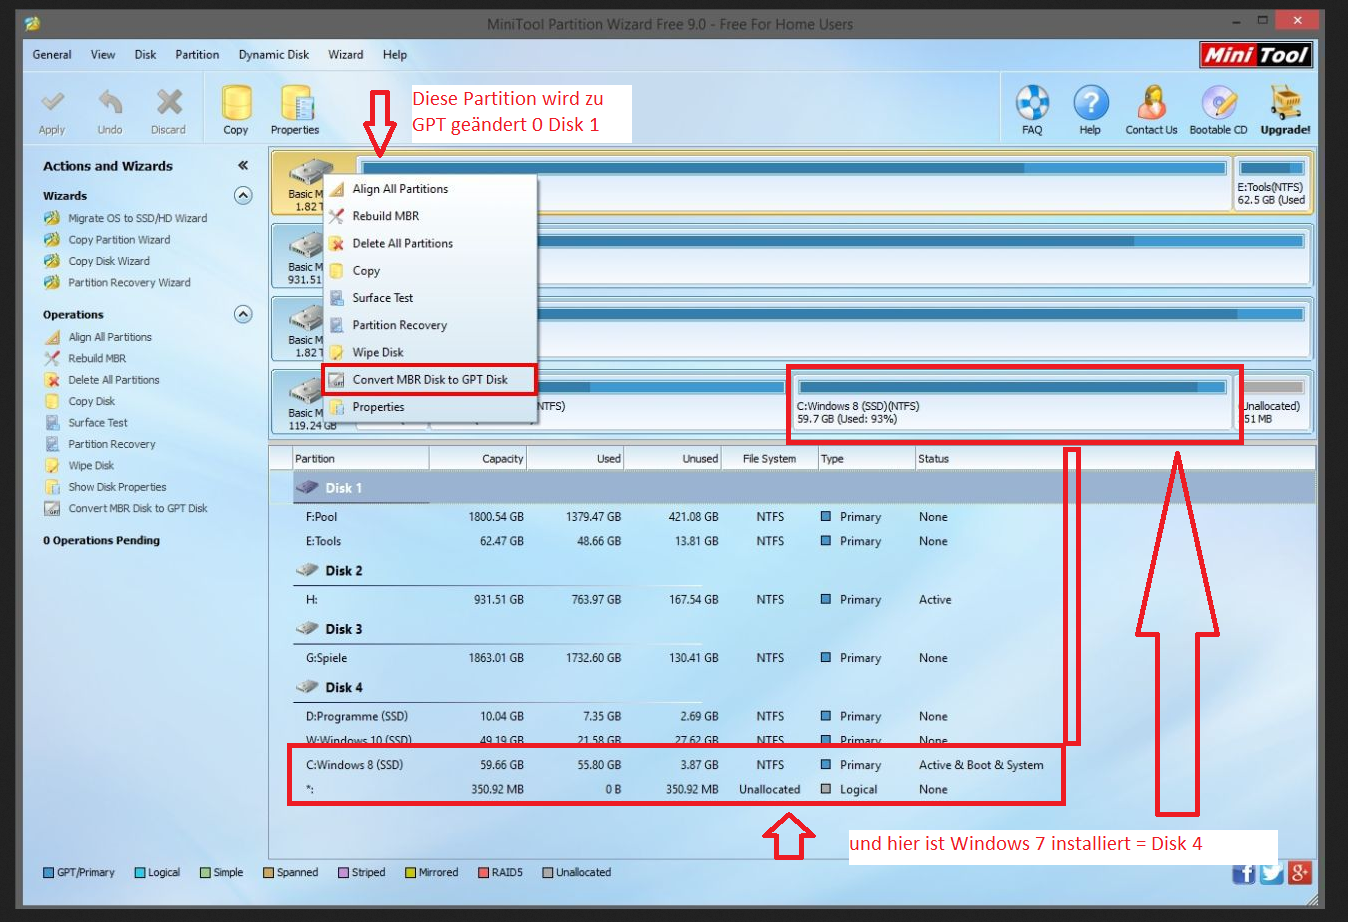Choose Delete All Partitions in context menu
This screenshot has width=1348, height=922.
click(x=430, y=243)
